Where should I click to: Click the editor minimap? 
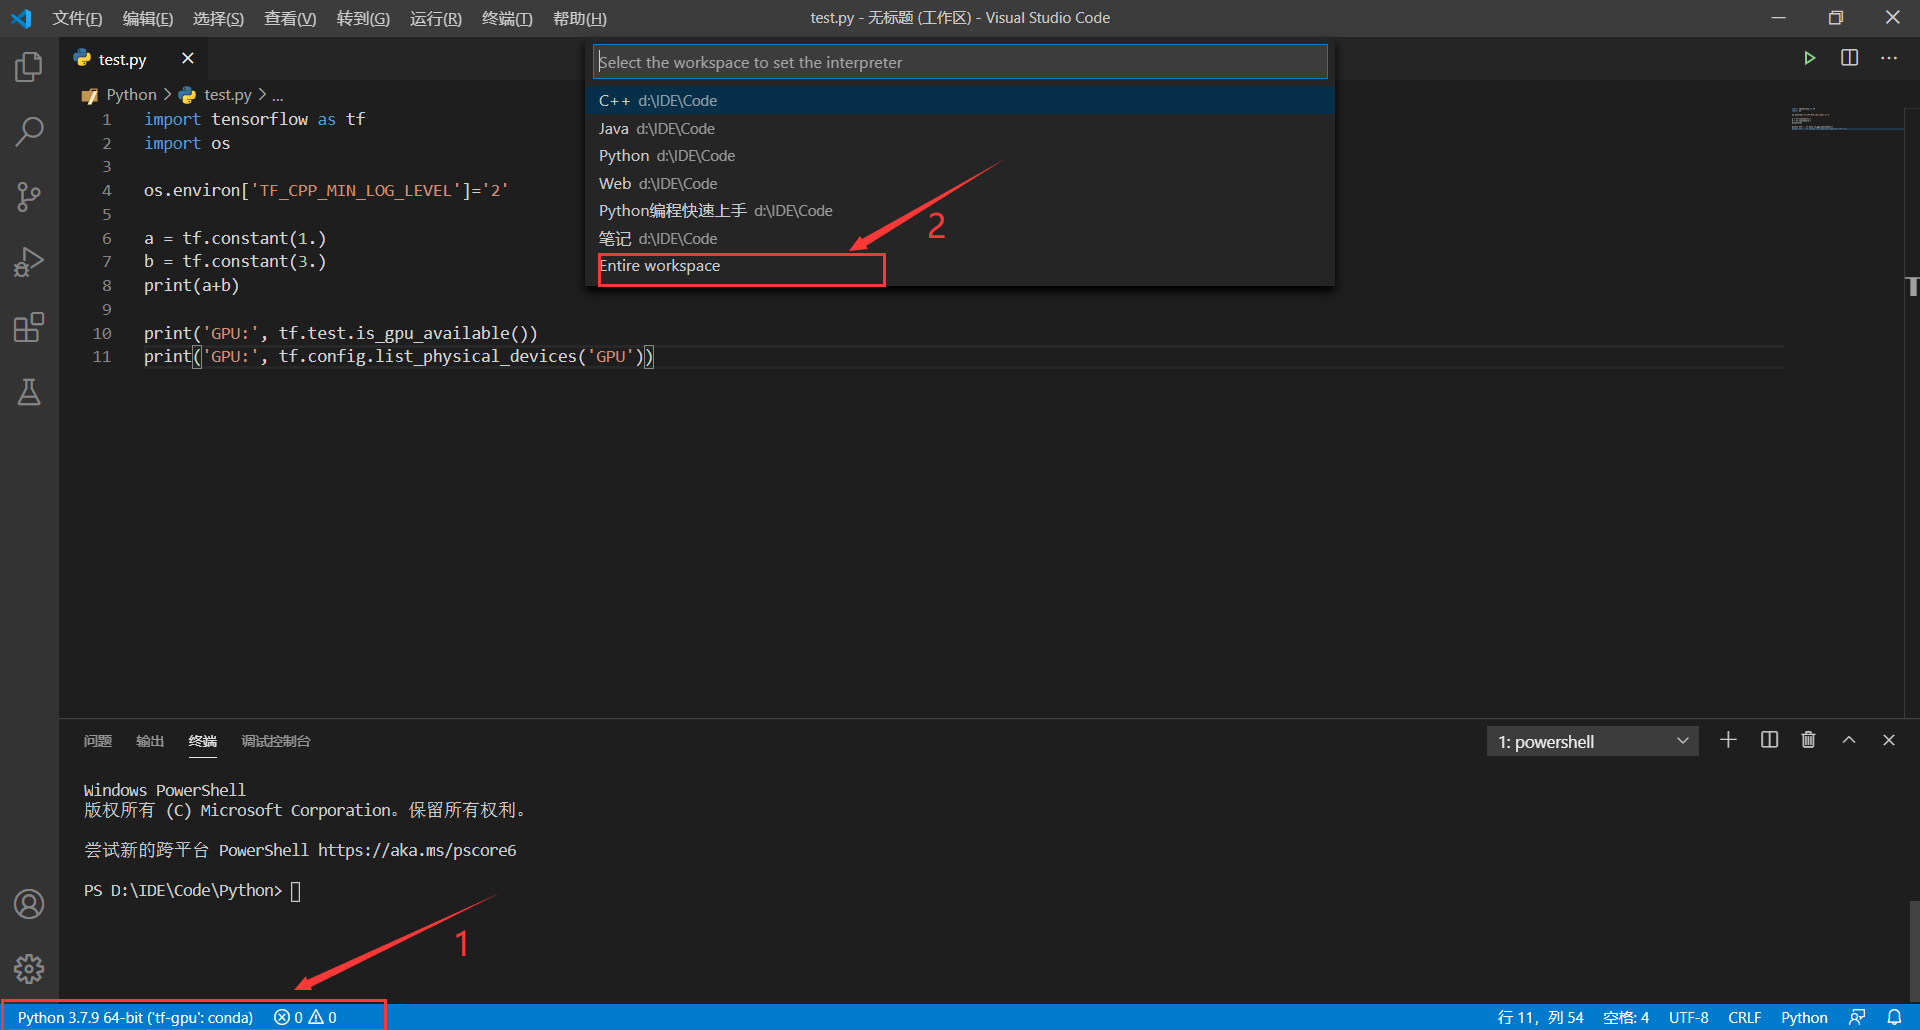[1846, 119]
